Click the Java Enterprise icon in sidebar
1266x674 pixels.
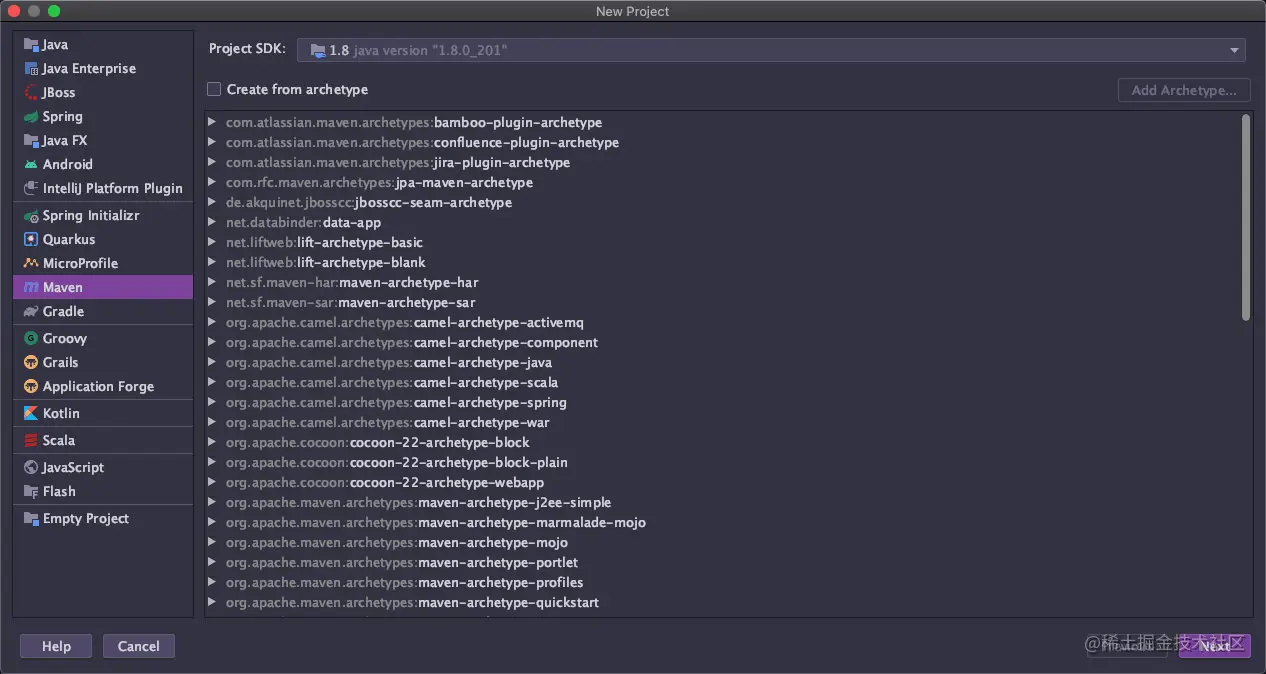click(x=31, y=69)
